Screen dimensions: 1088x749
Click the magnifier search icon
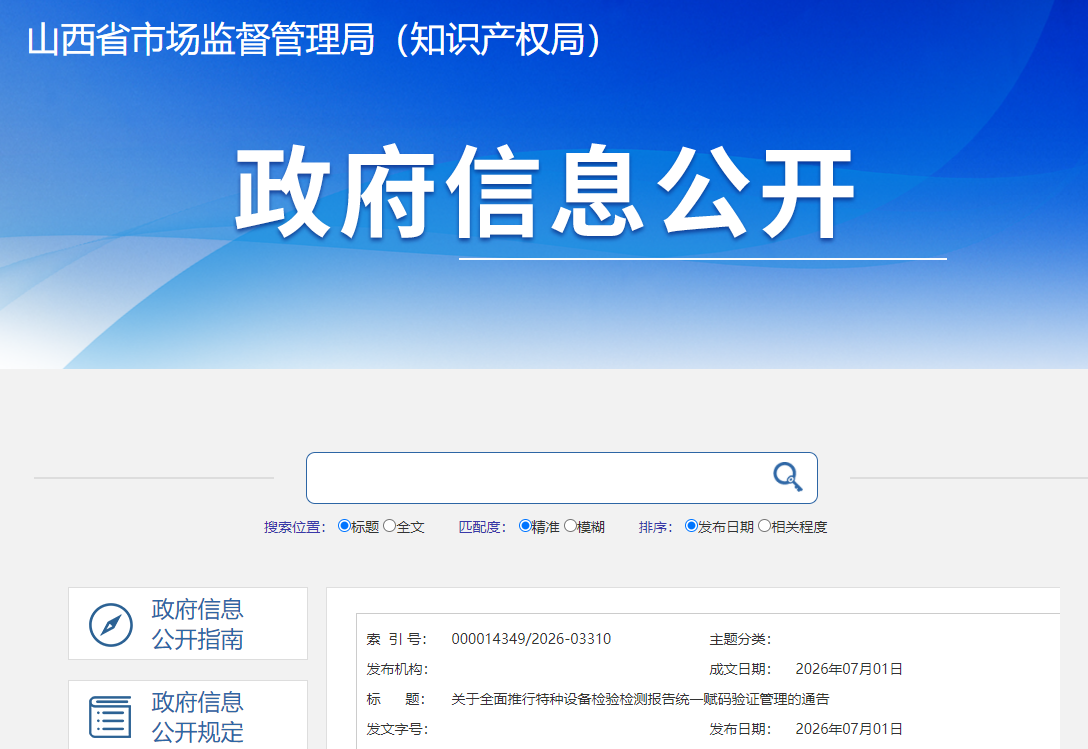click(x=788, y=477)
